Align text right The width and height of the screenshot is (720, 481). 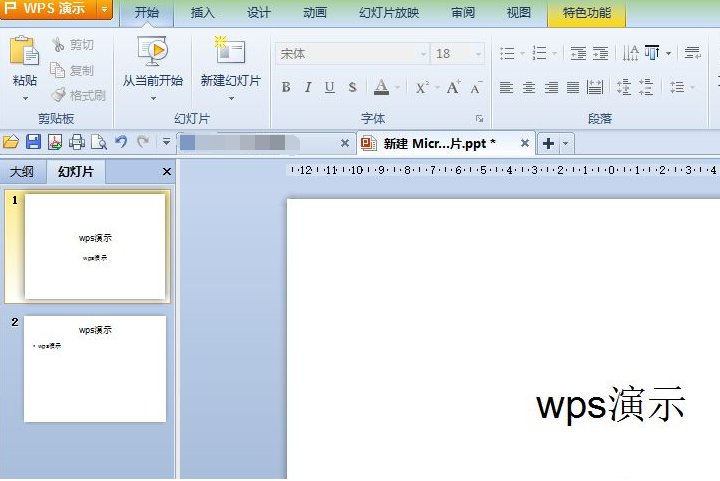click(x=551, y=87)
